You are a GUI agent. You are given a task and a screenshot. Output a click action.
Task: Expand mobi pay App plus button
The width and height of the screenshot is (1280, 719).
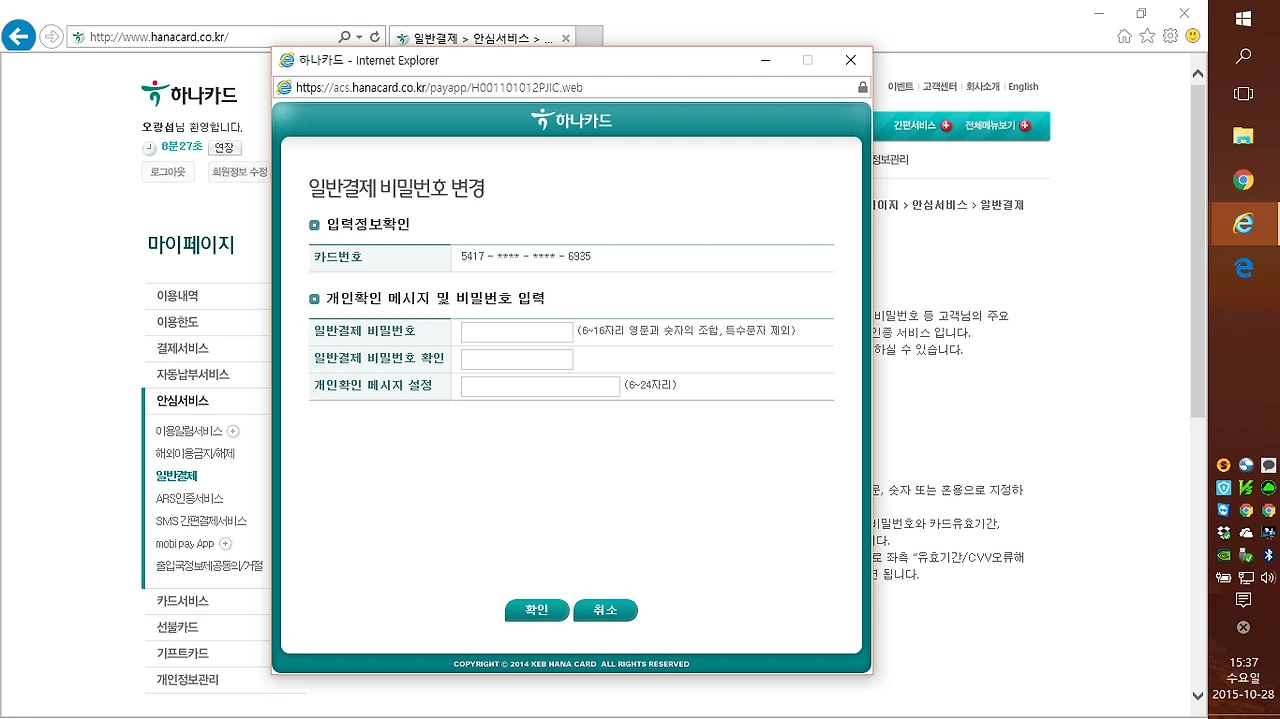click(x=225, y=544)
